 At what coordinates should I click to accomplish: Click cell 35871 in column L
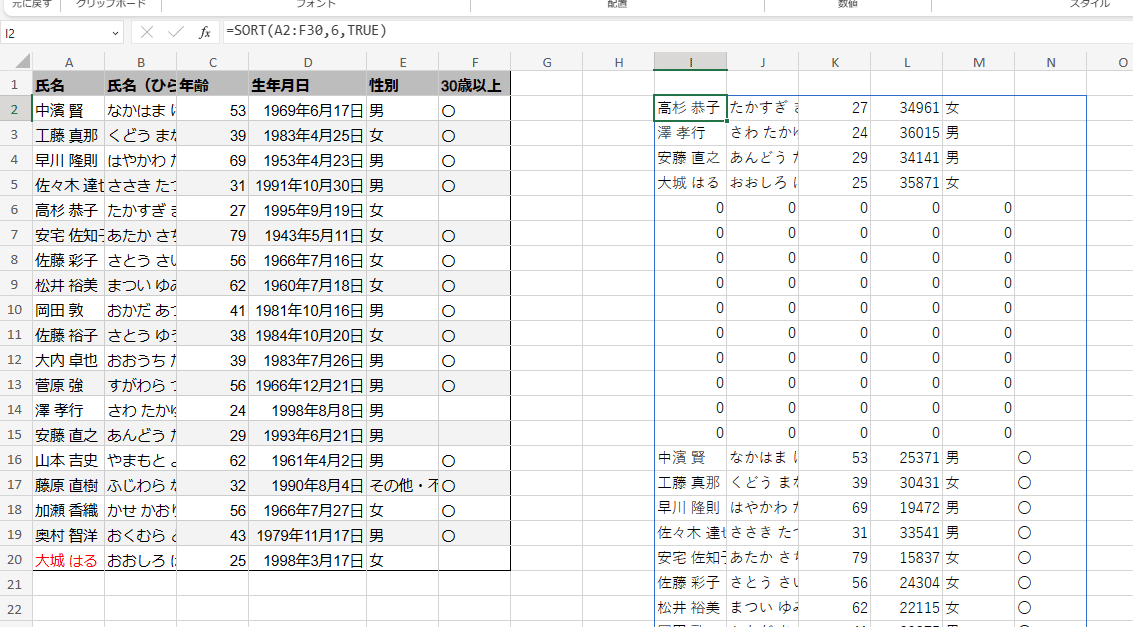click(907, 183)
